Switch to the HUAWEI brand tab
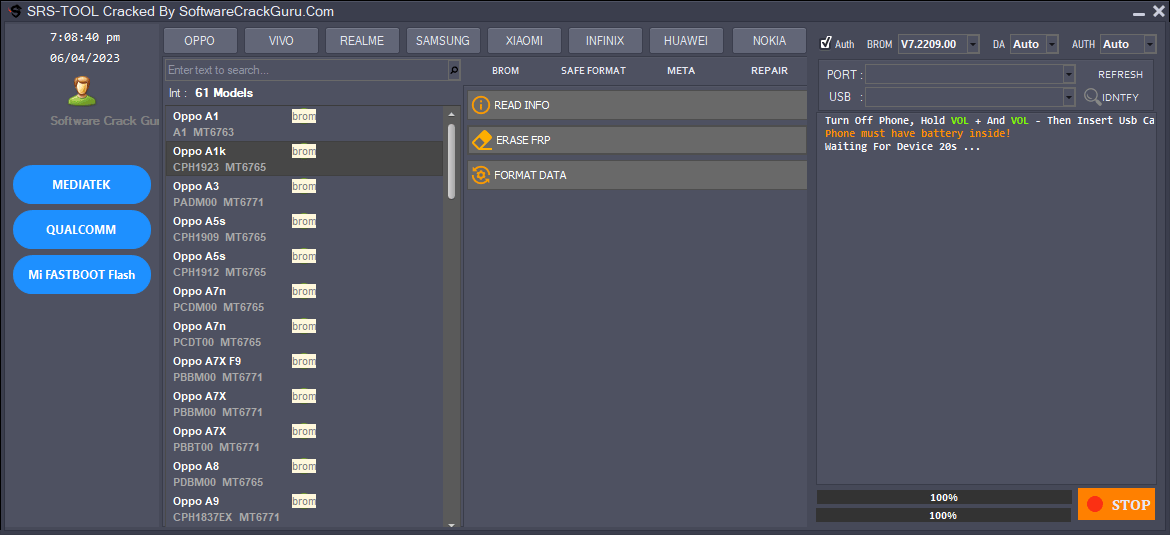This screenshot has width=1170, height=535. click(x=686, y=40)
